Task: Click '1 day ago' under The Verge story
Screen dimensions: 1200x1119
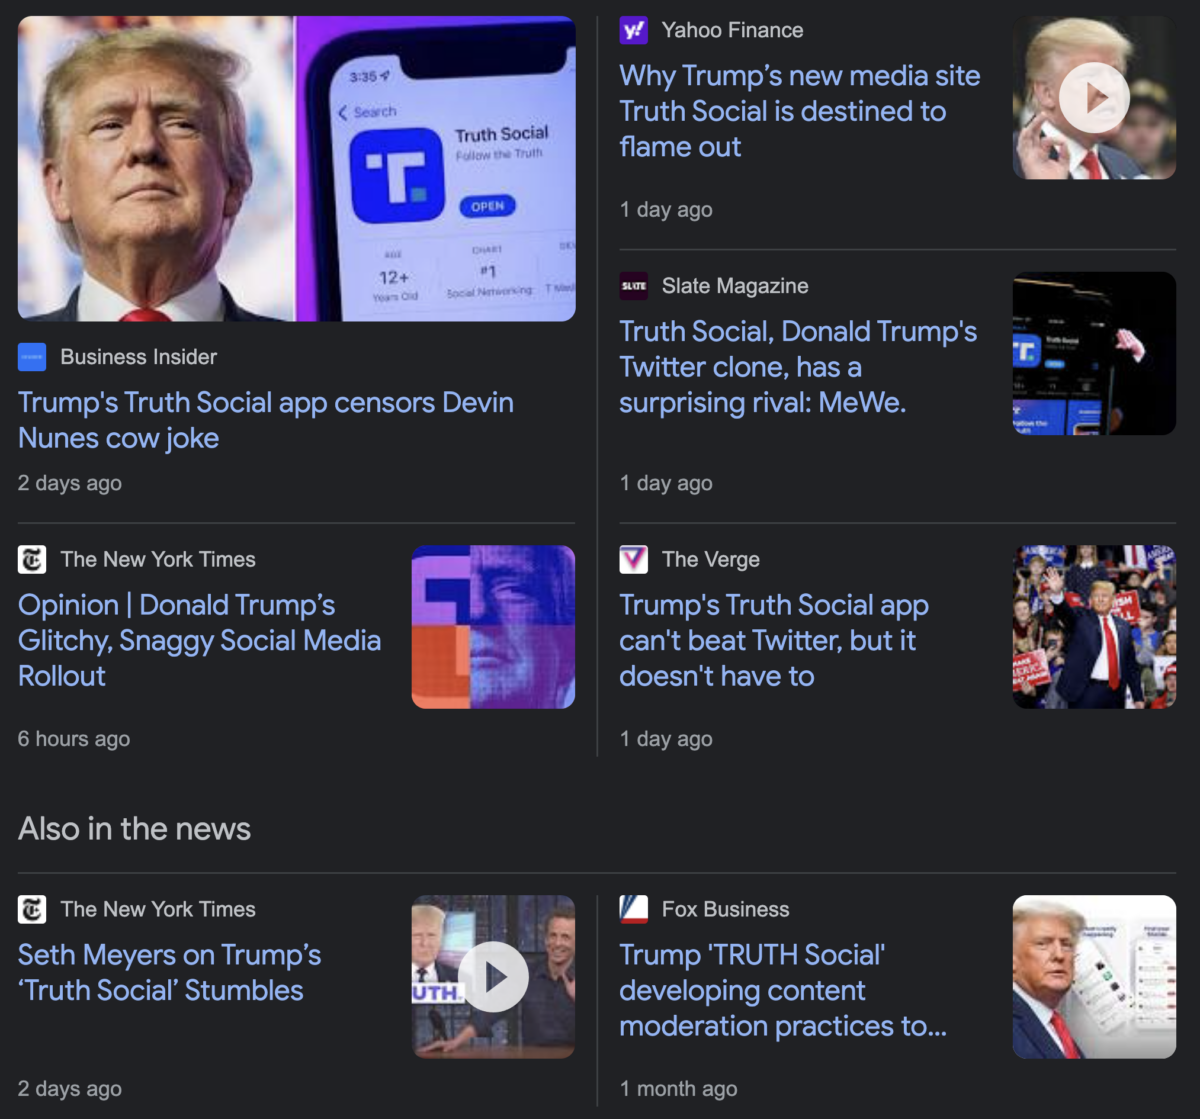Action: pyautogui.click(x=666, y=739)
